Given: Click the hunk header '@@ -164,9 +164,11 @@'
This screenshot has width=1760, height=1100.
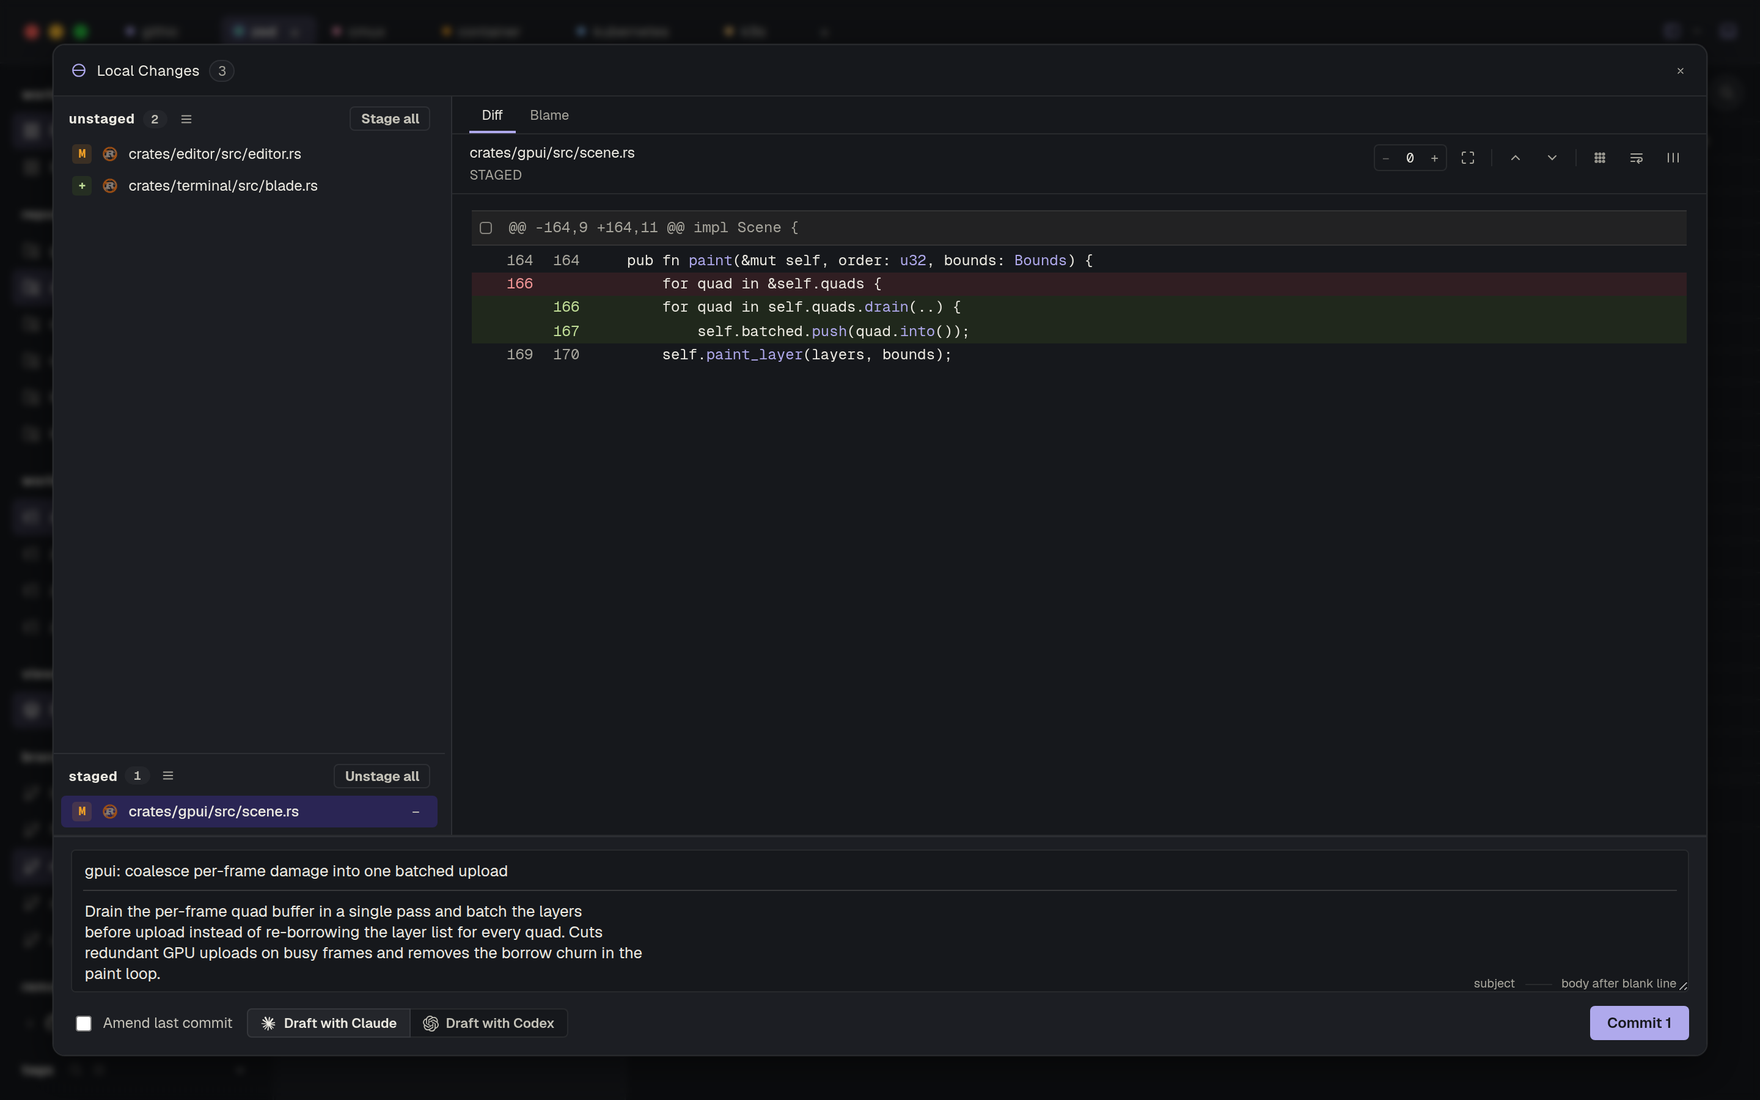Looking at the screenshot, I should point(597,228).
